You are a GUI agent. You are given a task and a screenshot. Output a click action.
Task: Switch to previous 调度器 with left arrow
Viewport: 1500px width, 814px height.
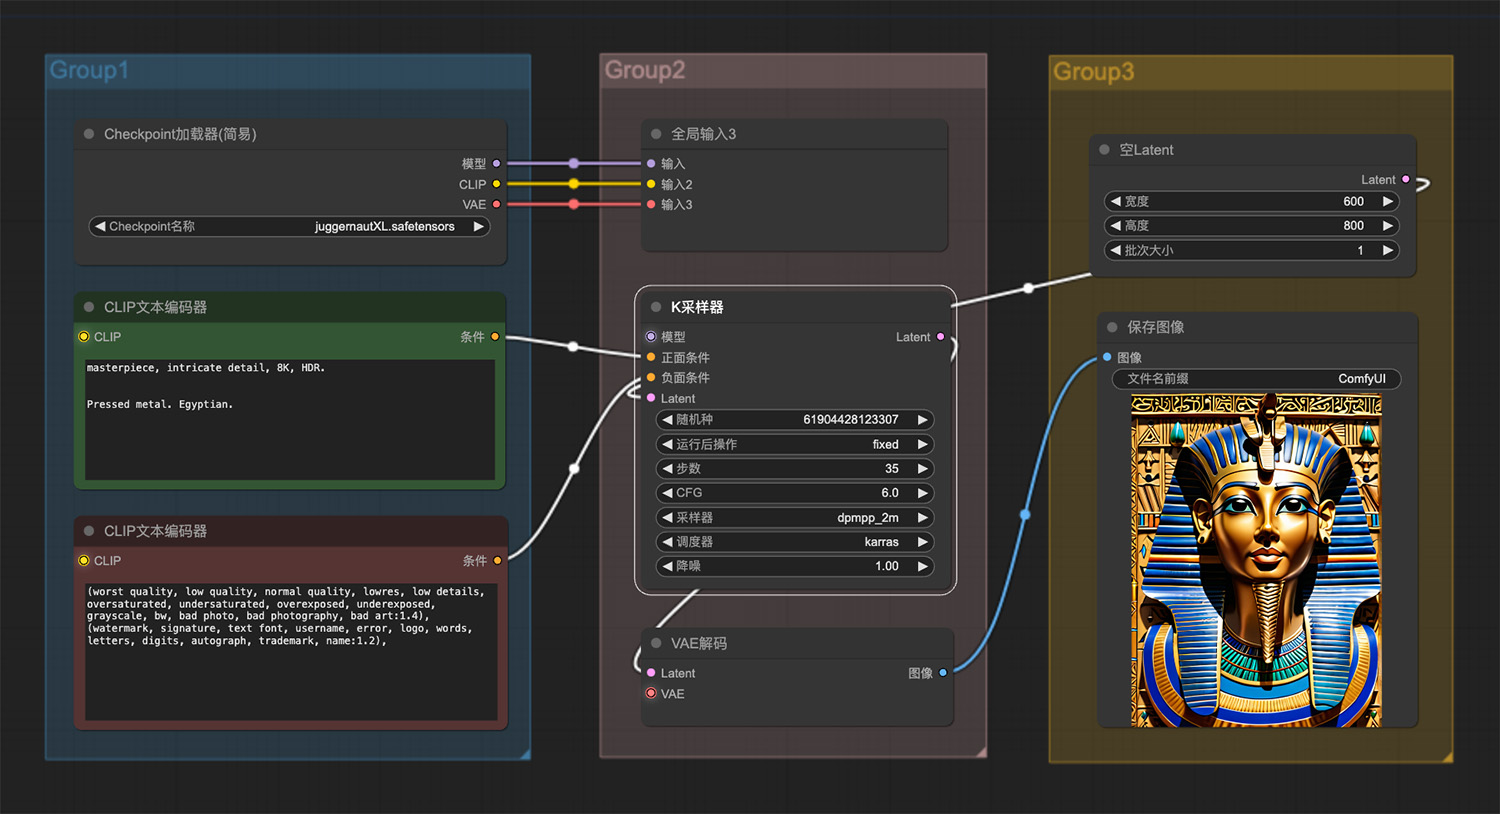point(668,542)
